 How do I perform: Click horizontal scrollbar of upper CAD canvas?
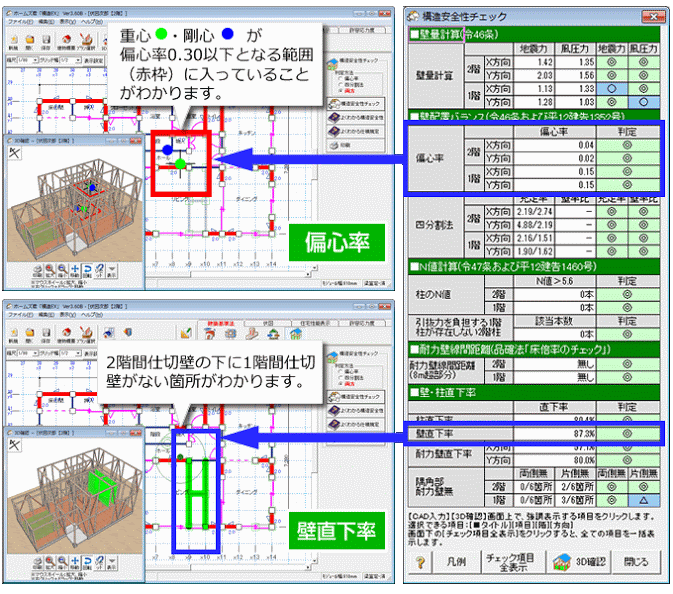tap(227, 274)
